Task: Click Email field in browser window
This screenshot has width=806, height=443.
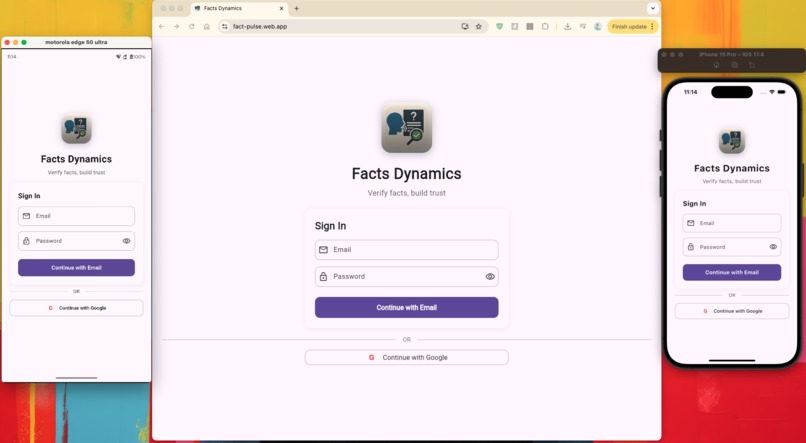Action: pyautogui.click(x=407, y=250)
